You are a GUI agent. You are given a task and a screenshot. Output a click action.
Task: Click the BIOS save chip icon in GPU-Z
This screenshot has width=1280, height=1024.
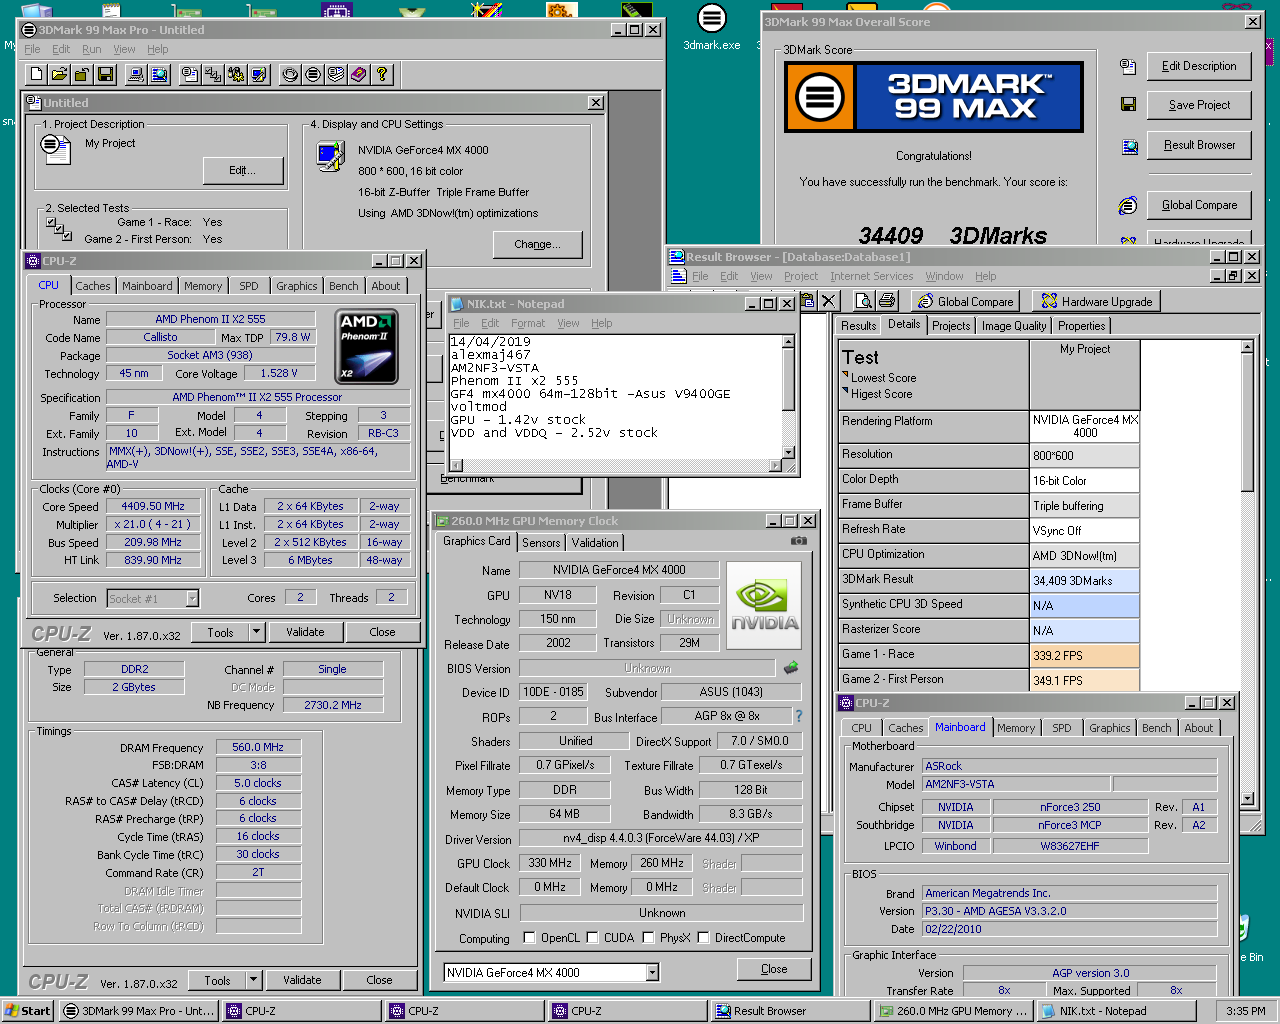pyautogui.click(x=791, y=667)
